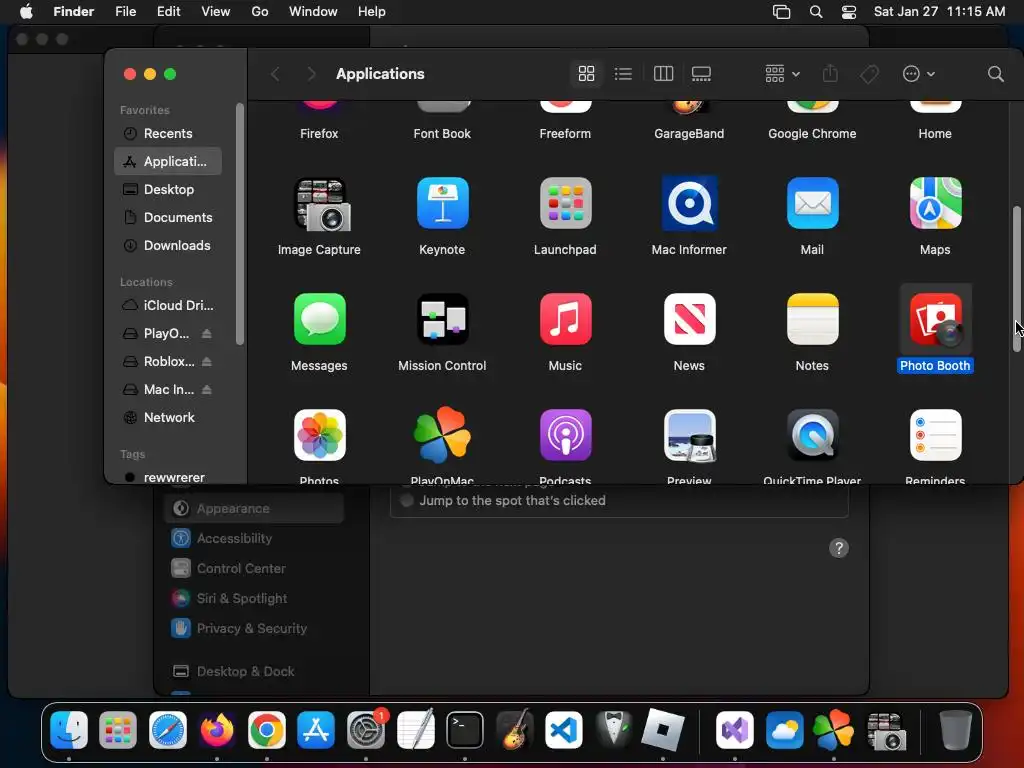Open Network in Finder sidebar
Screen dimensions: 1024x768
pyautogui.click(x=168, y=417)
